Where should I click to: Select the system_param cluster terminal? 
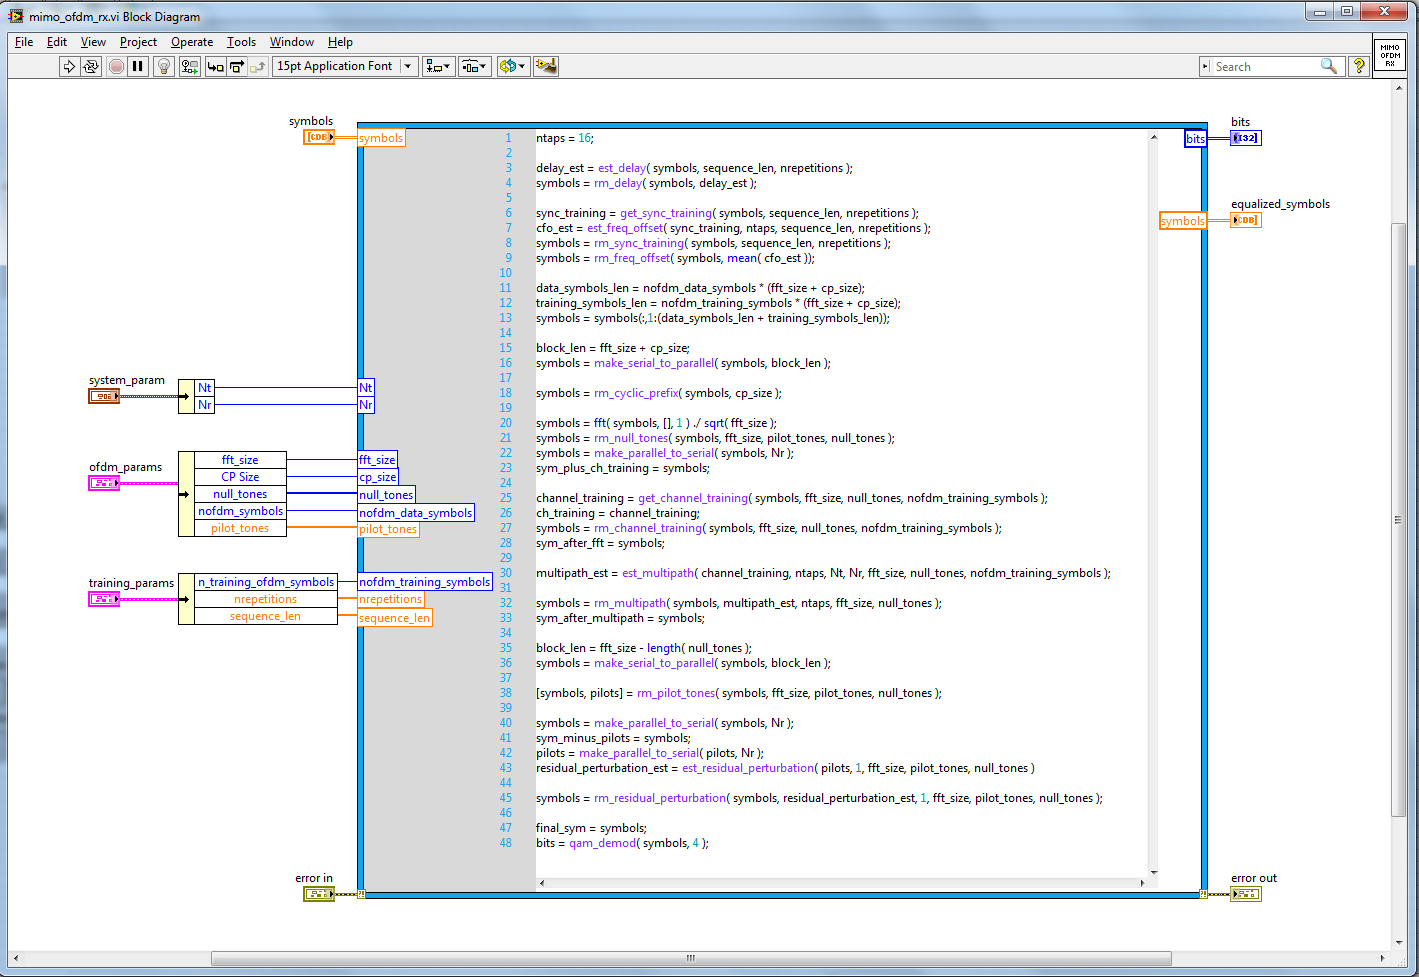(104, 396)
